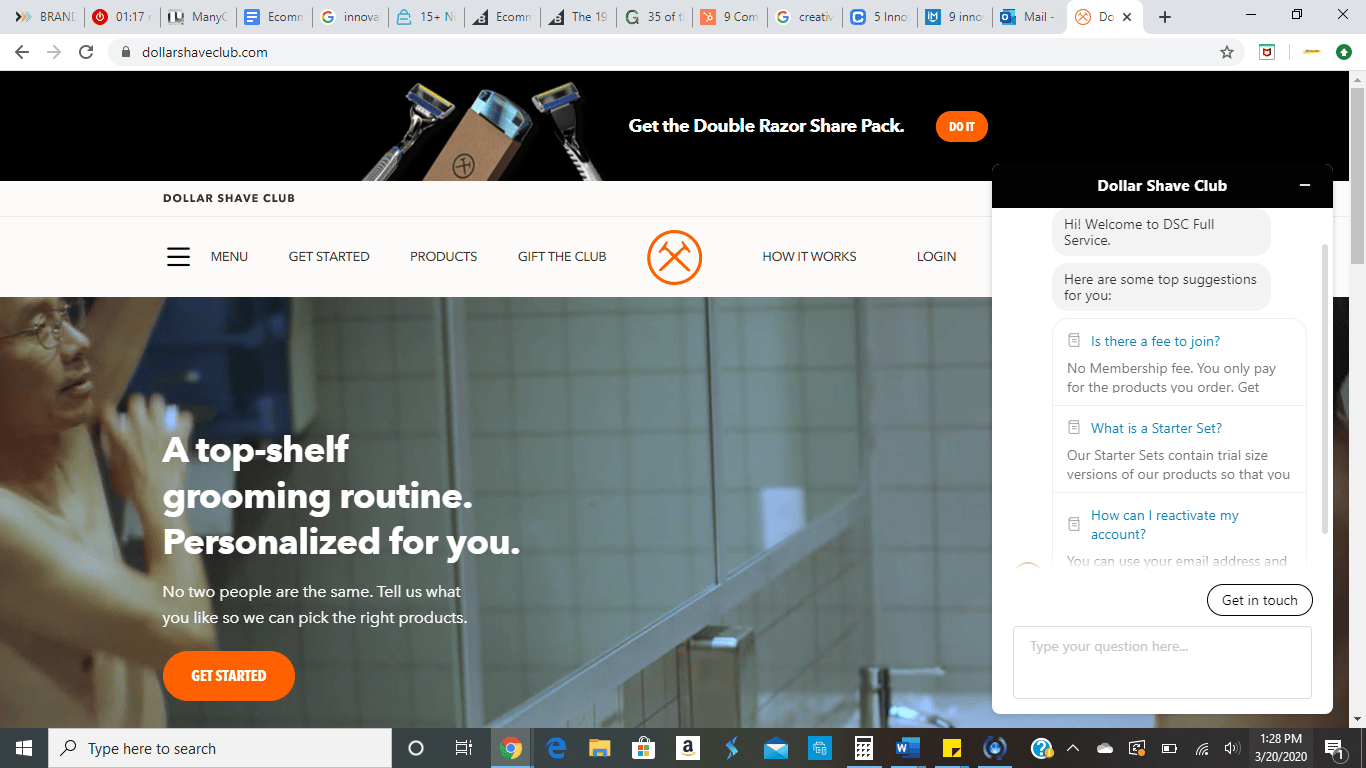This screenshot has width=1366, height=768.
Task: Open Amazon from the Windows taskbar
Action: (686, 748)
